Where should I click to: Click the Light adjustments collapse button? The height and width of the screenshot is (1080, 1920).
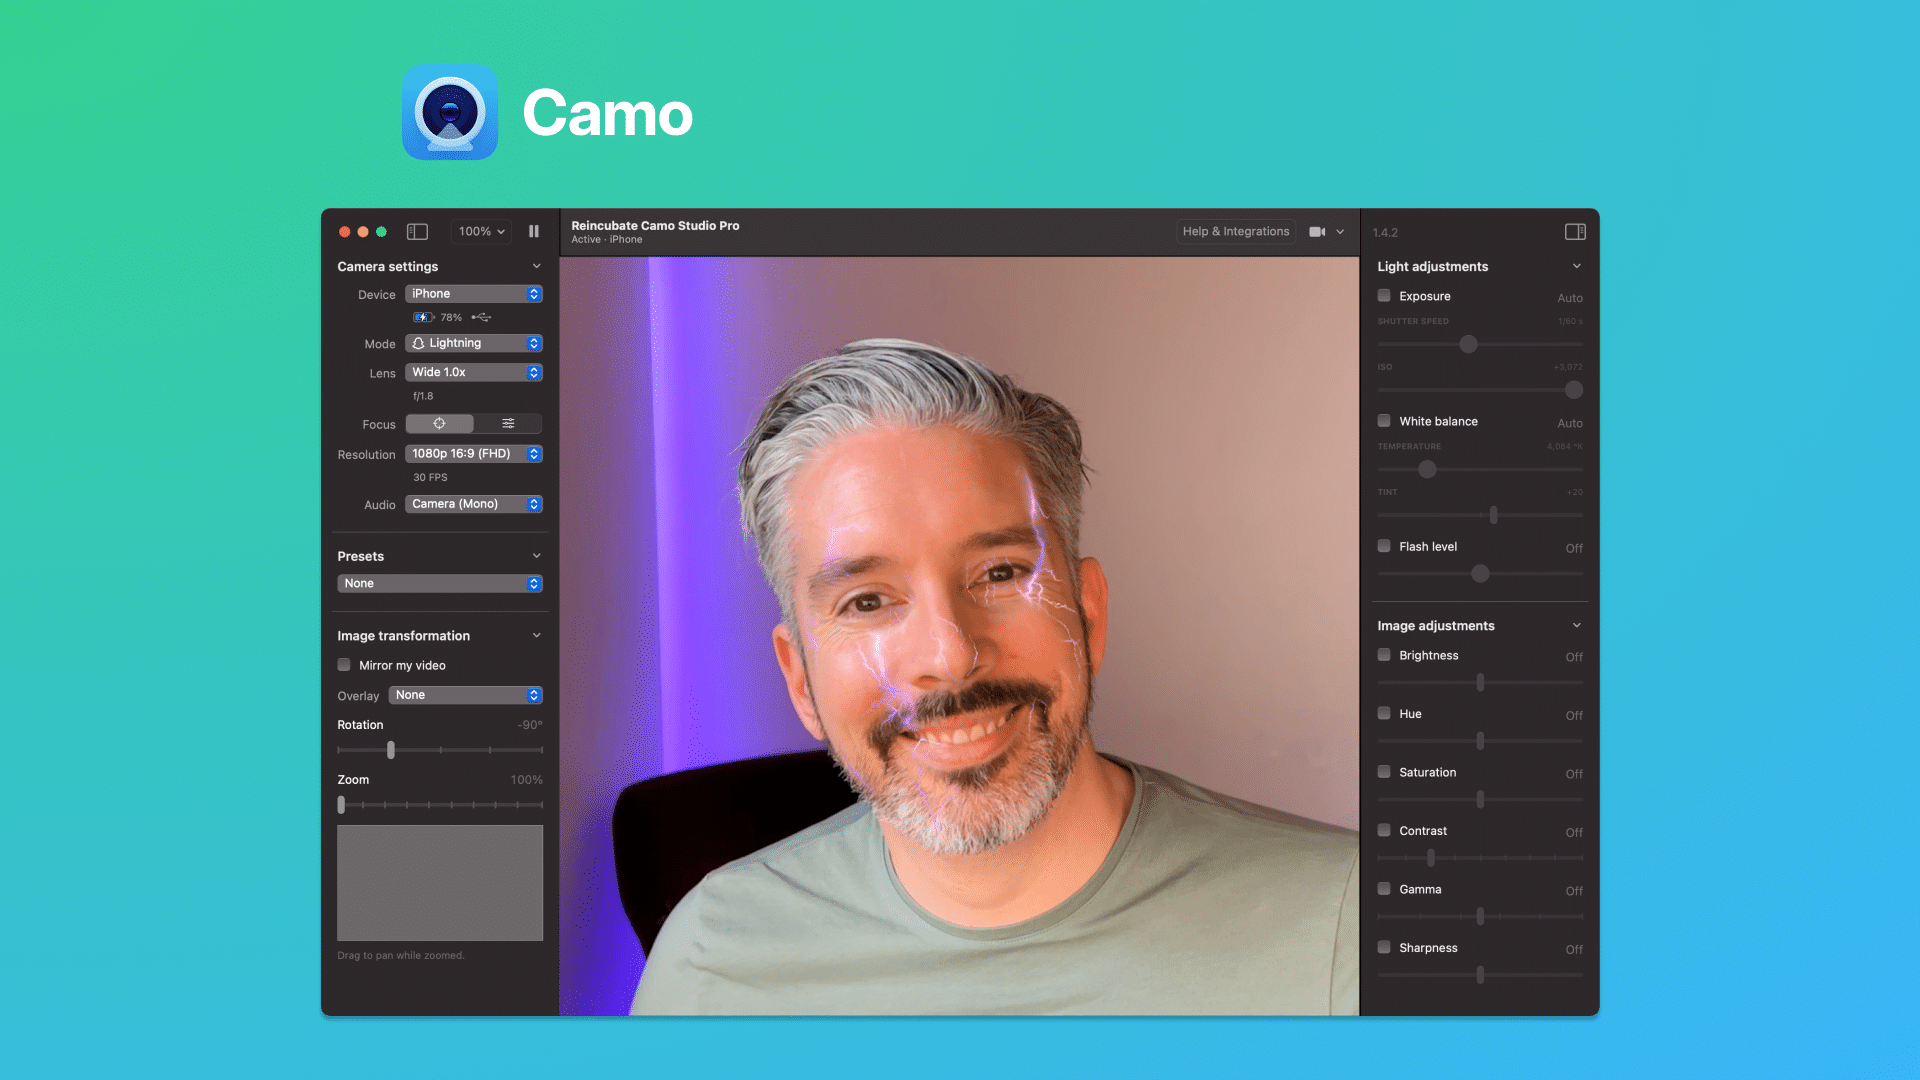1576,266
